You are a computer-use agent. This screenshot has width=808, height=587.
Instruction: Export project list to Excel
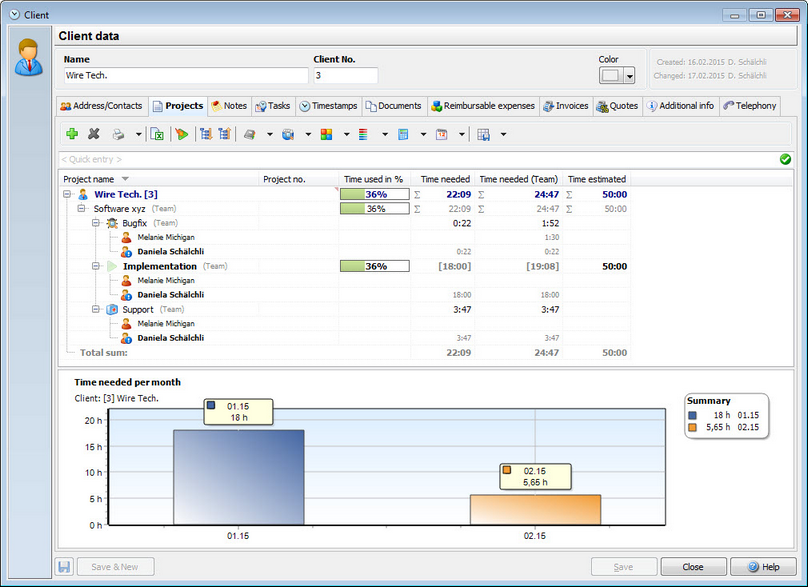[157, 135]
